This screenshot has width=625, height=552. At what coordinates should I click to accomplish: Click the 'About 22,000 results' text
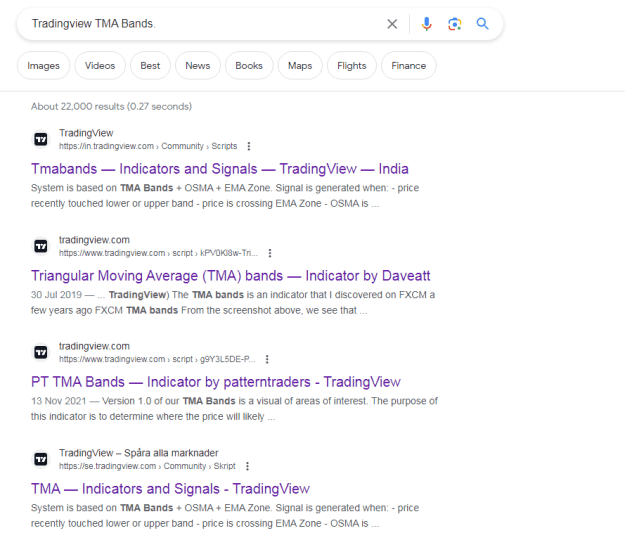click(x=111, y=106)
